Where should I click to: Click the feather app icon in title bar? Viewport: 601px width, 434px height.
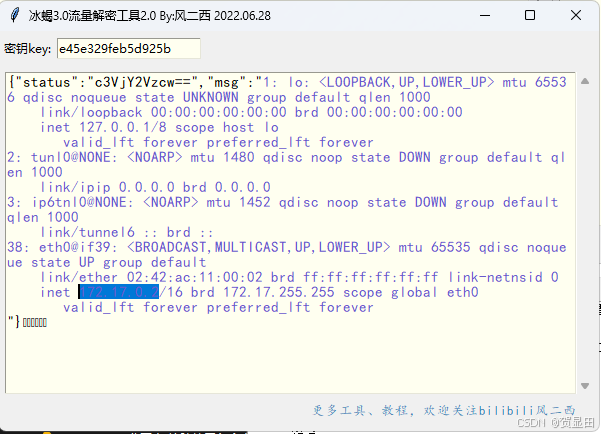(x=15, y=15)
